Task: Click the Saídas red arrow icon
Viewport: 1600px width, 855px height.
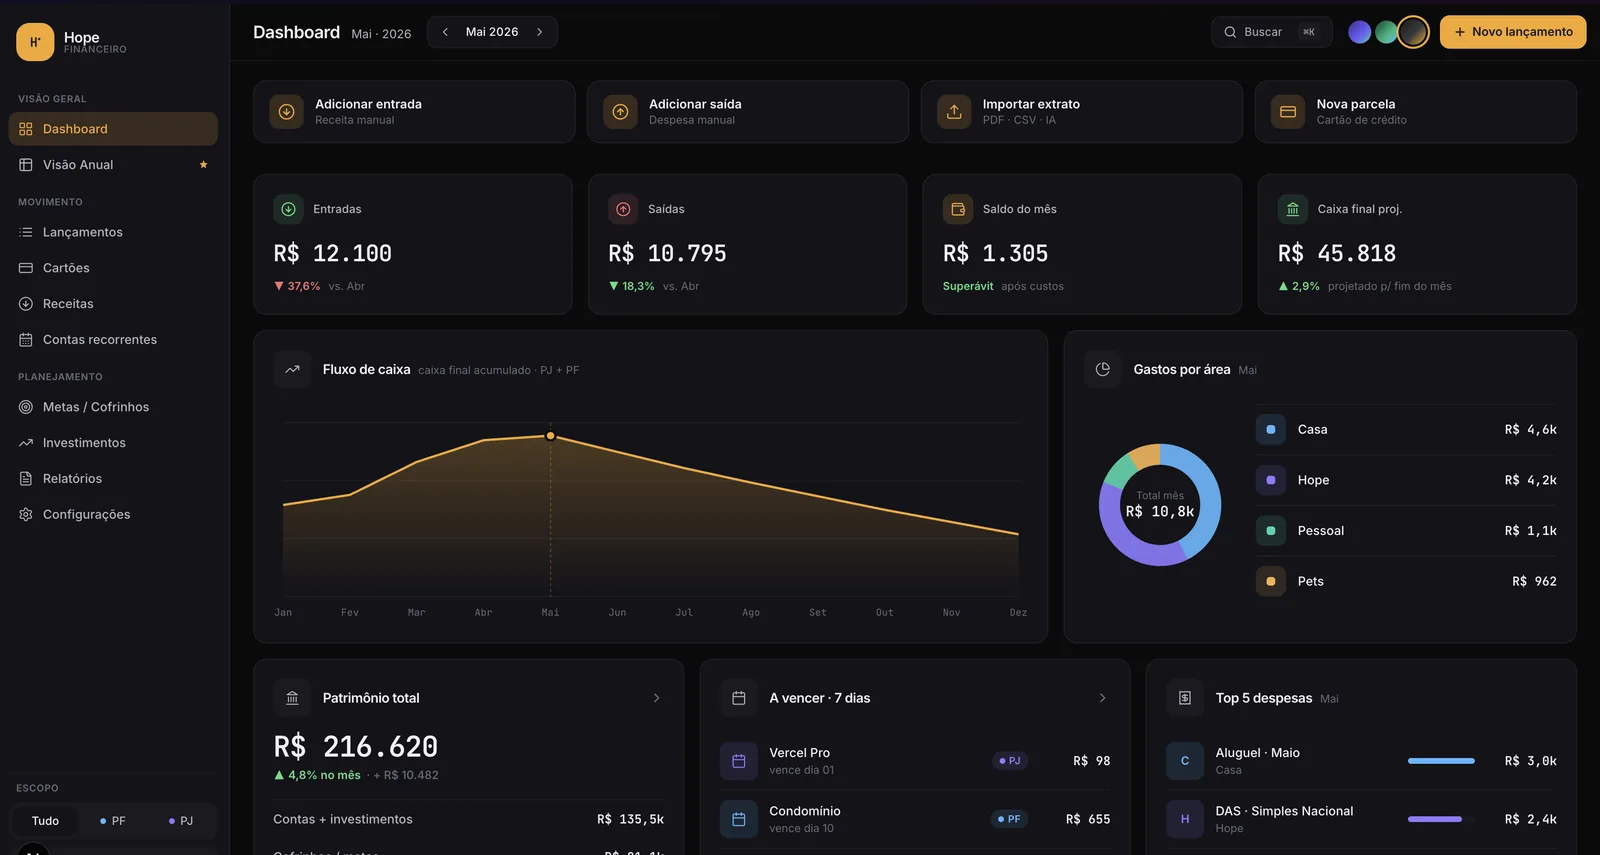Action: point(623,209)
